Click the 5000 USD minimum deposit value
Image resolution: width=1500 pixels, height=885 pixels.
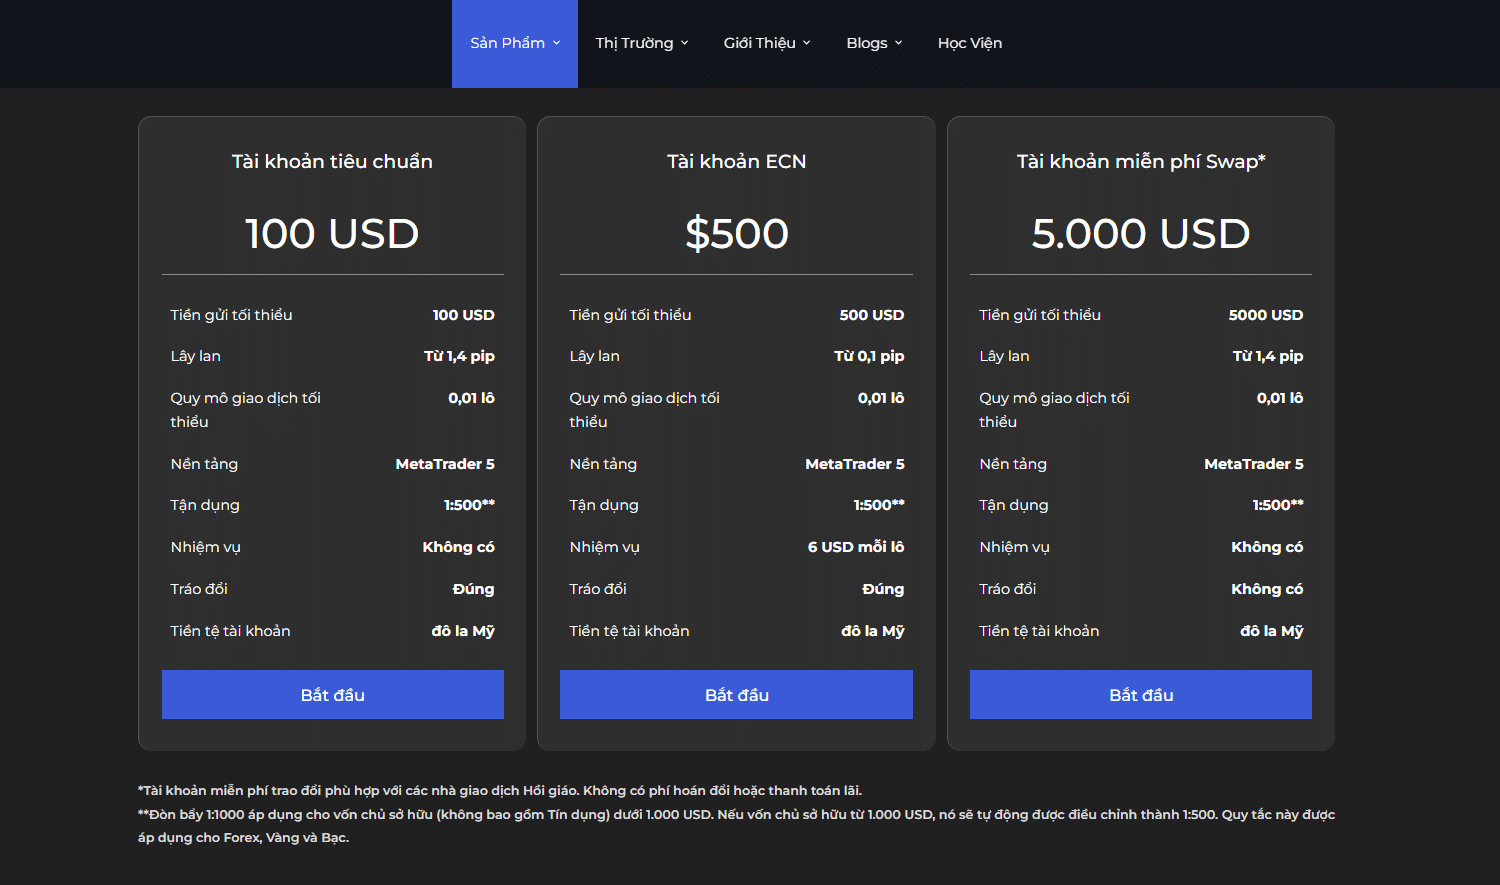coord(1265,315)
